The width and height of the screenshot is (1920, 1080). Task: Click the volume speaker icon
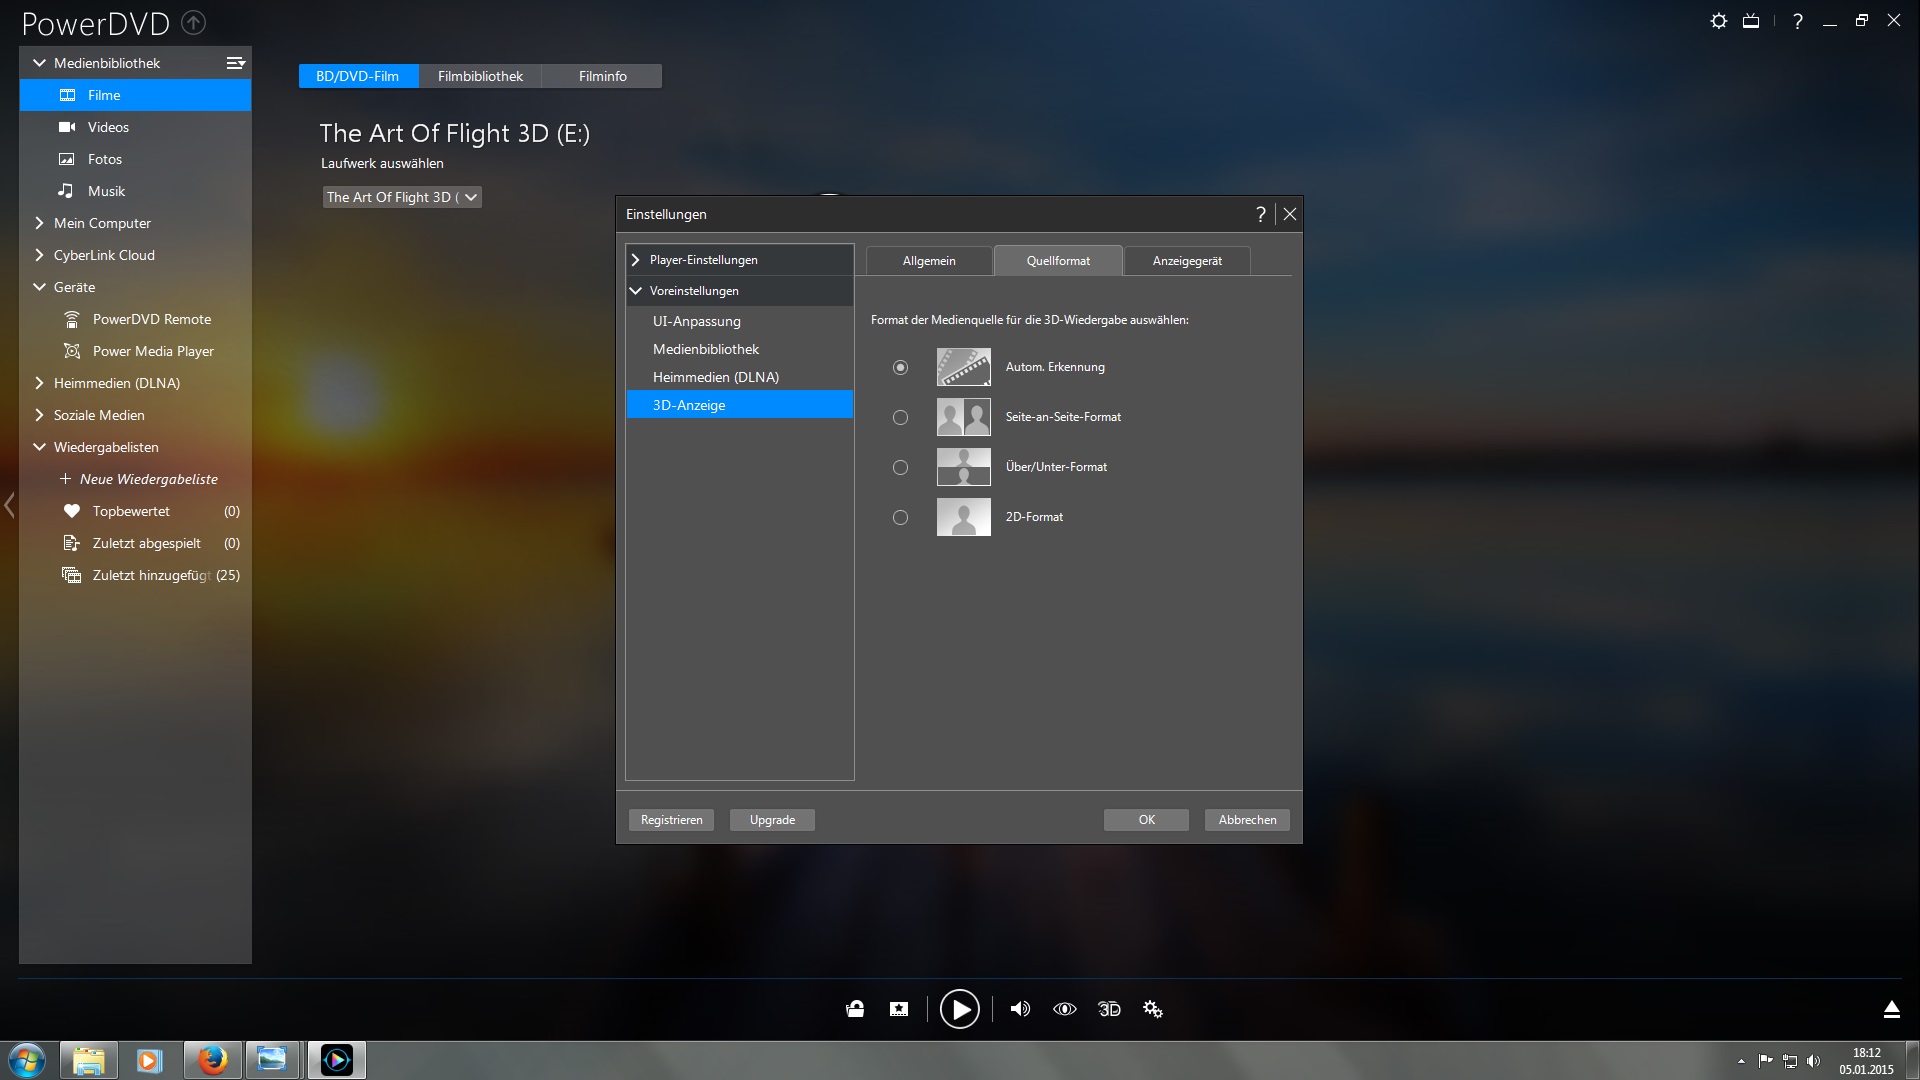pos(1020,1009)
